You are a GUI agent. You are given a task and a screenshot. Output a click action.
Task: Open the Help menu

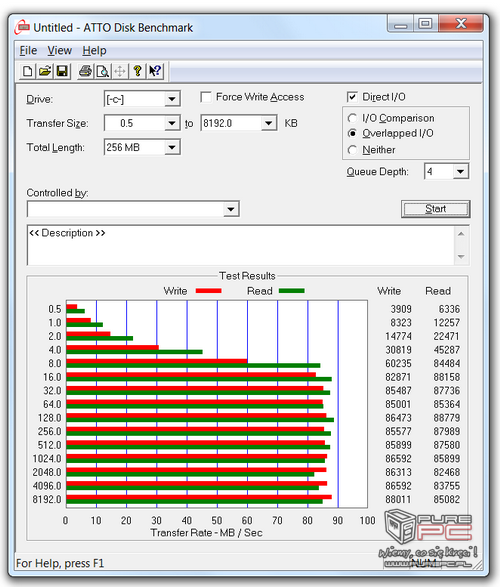[x=94, y=51]
